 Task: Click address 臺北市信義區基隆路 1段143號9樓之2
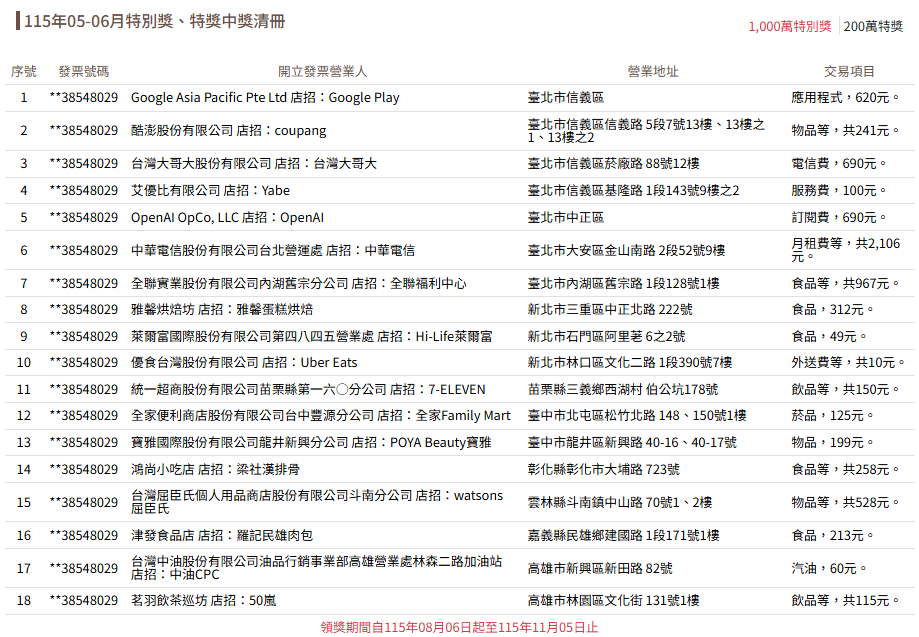[633, 190]
